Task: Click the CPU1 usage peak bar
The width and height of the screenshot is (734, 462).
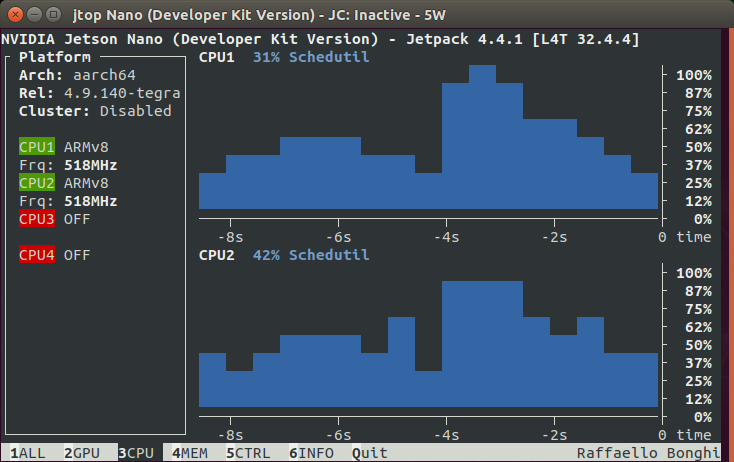Action: [482, 137]
